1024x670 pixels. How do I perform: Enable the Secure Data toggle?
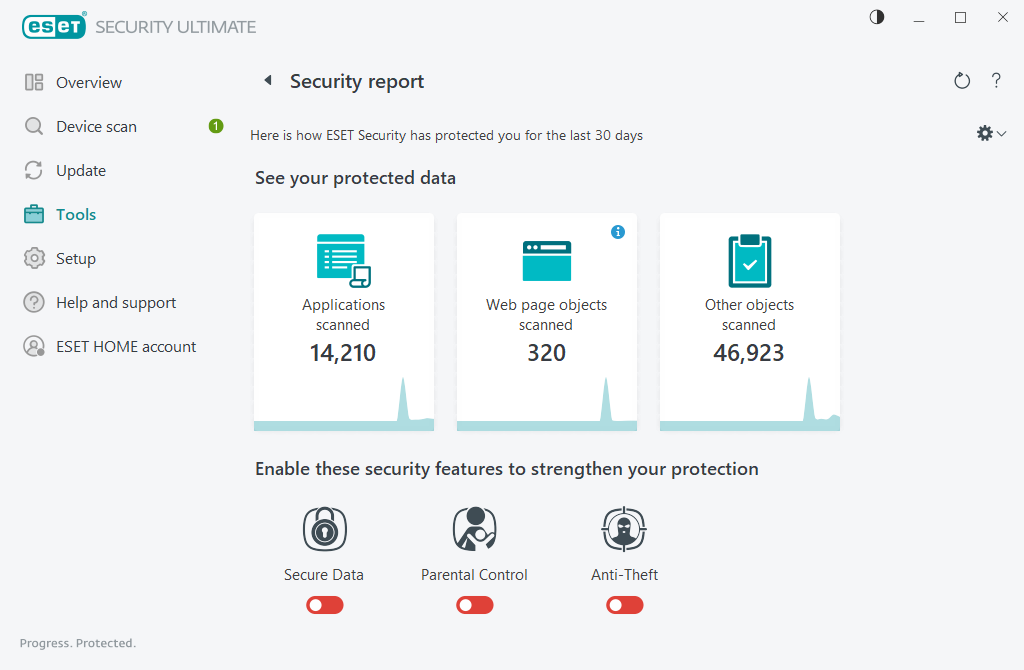pyautogui.click(x=325, y=605)
